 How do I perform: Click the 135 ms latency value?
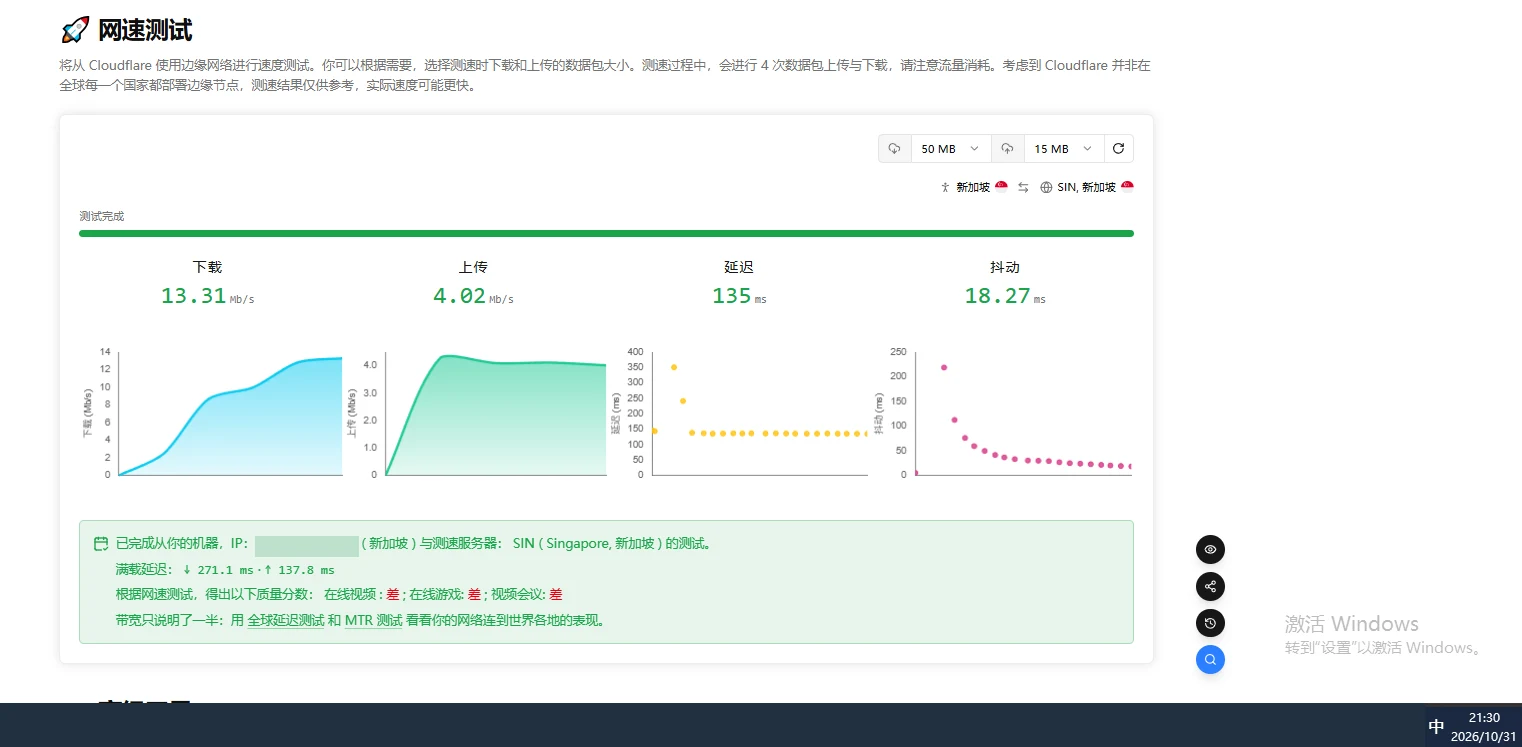[x=731, y=296]
